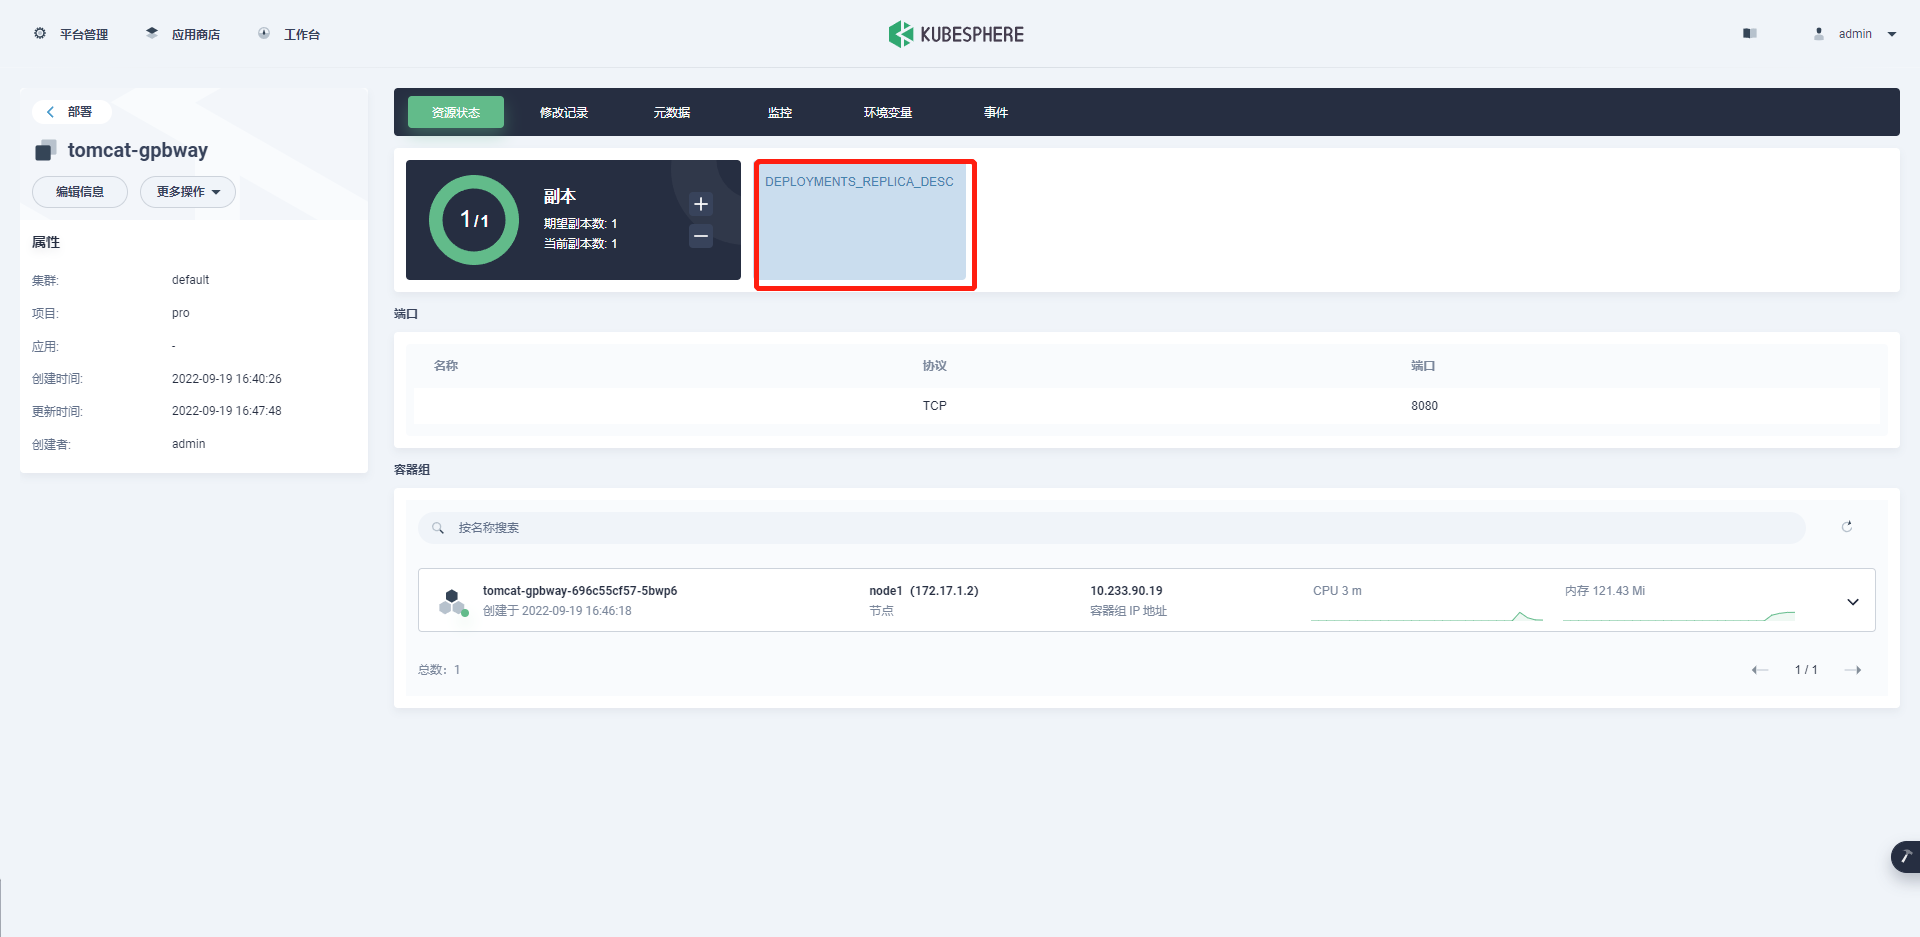Click the notes icon beside admin
This screenshot has width=1920, height=937.
click(1749, 34)
